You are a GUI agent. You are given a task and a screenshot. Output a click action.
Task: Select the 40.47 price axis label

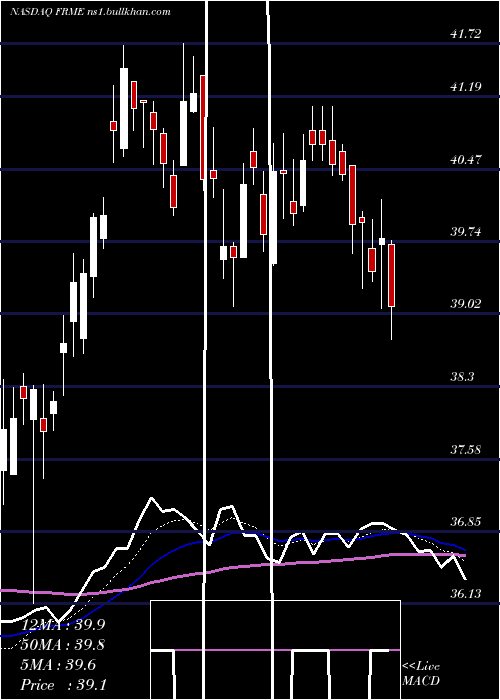tap(466, 159)
